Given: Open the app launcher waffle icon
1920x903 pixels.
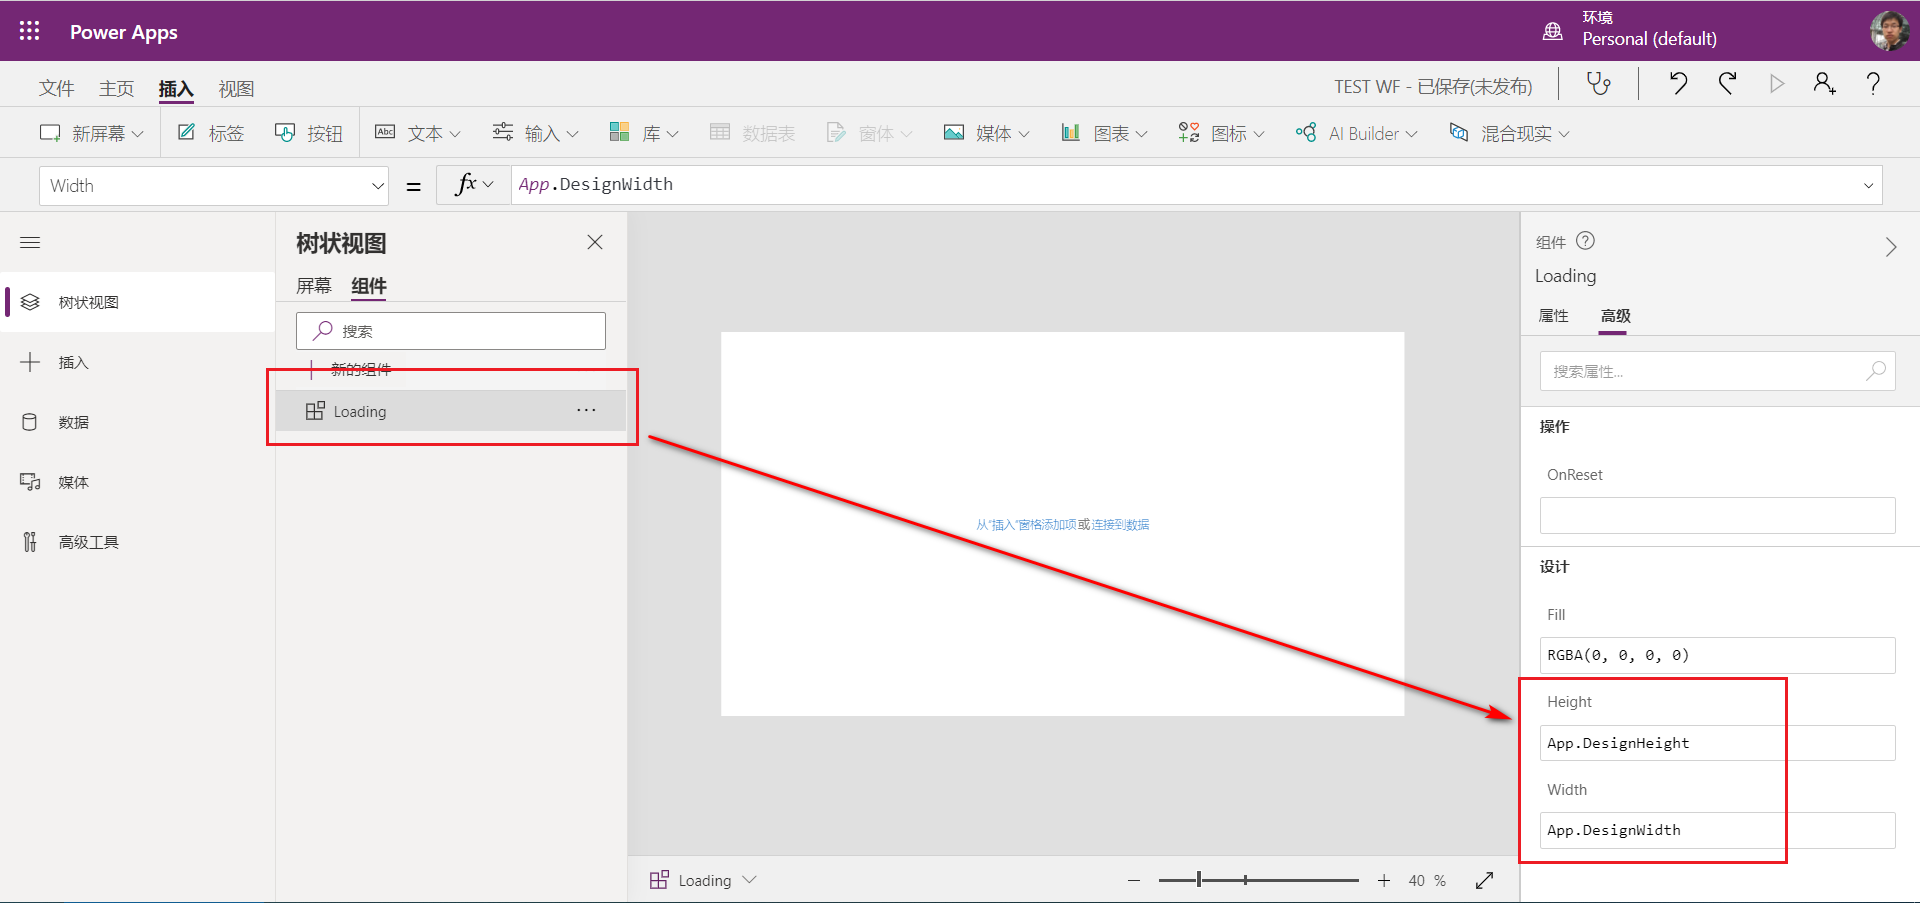Looking at the screenshot, I should [x=29, y=31].
